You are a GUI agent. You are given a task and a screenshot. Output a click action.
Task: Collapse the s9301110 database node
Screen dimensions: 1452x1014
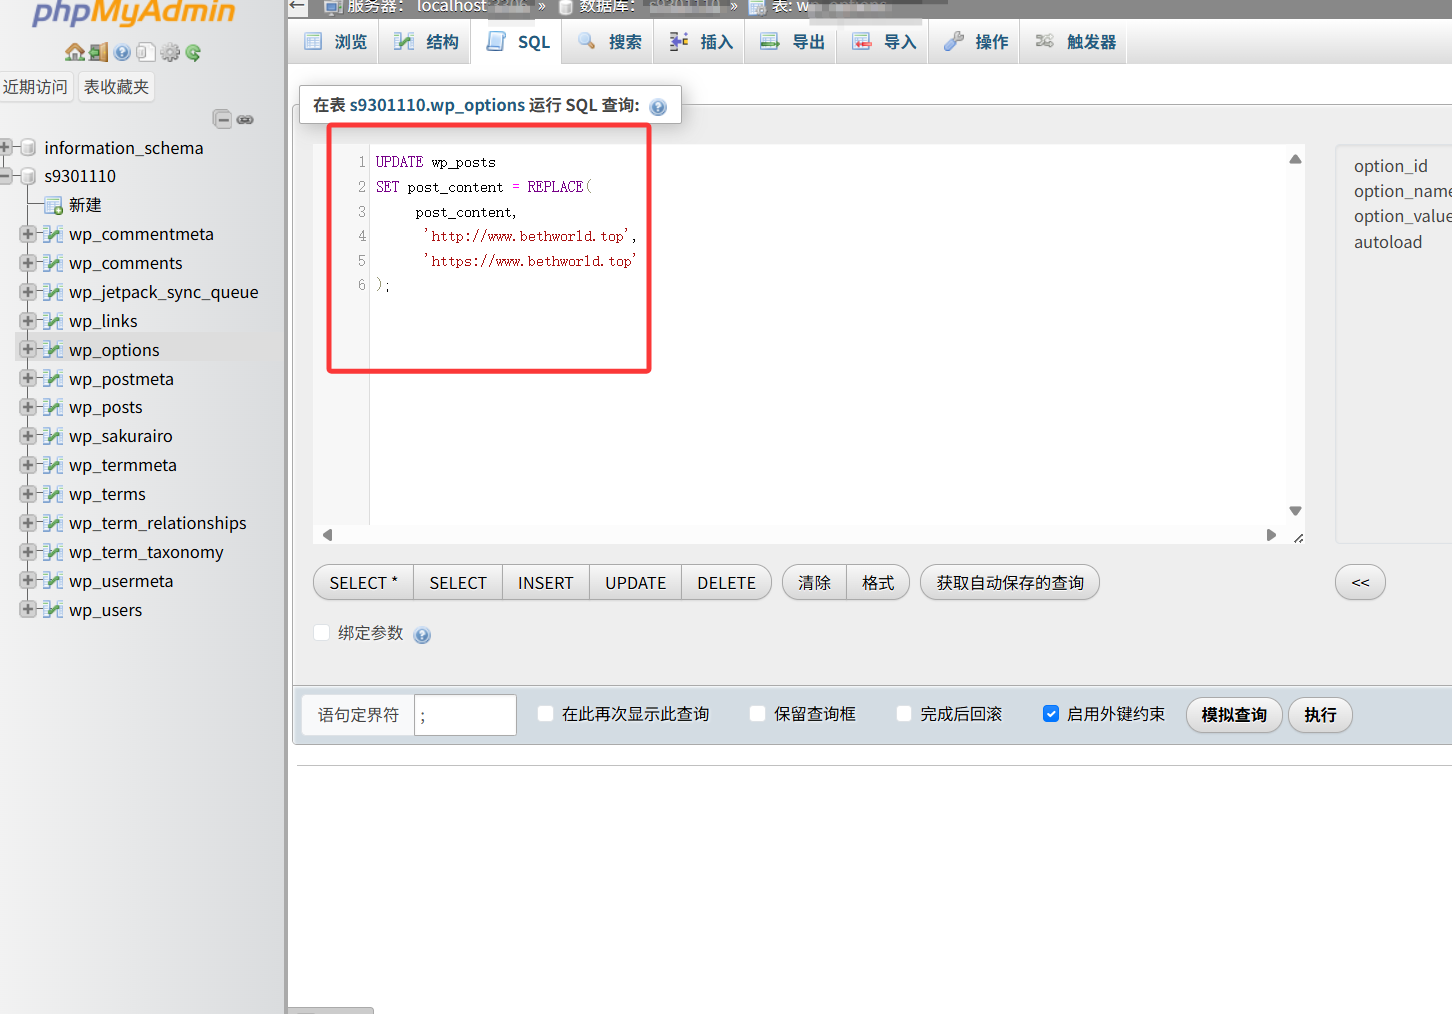coord(6,176)
